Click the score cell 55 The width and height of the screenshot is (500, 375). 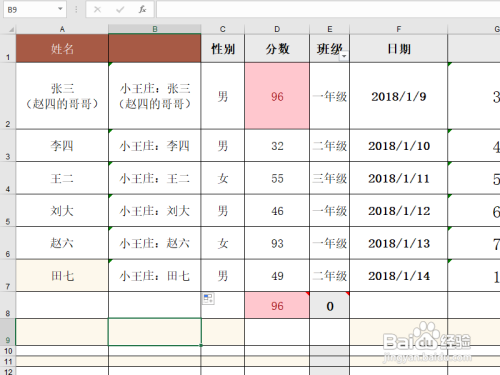[277, 178]
